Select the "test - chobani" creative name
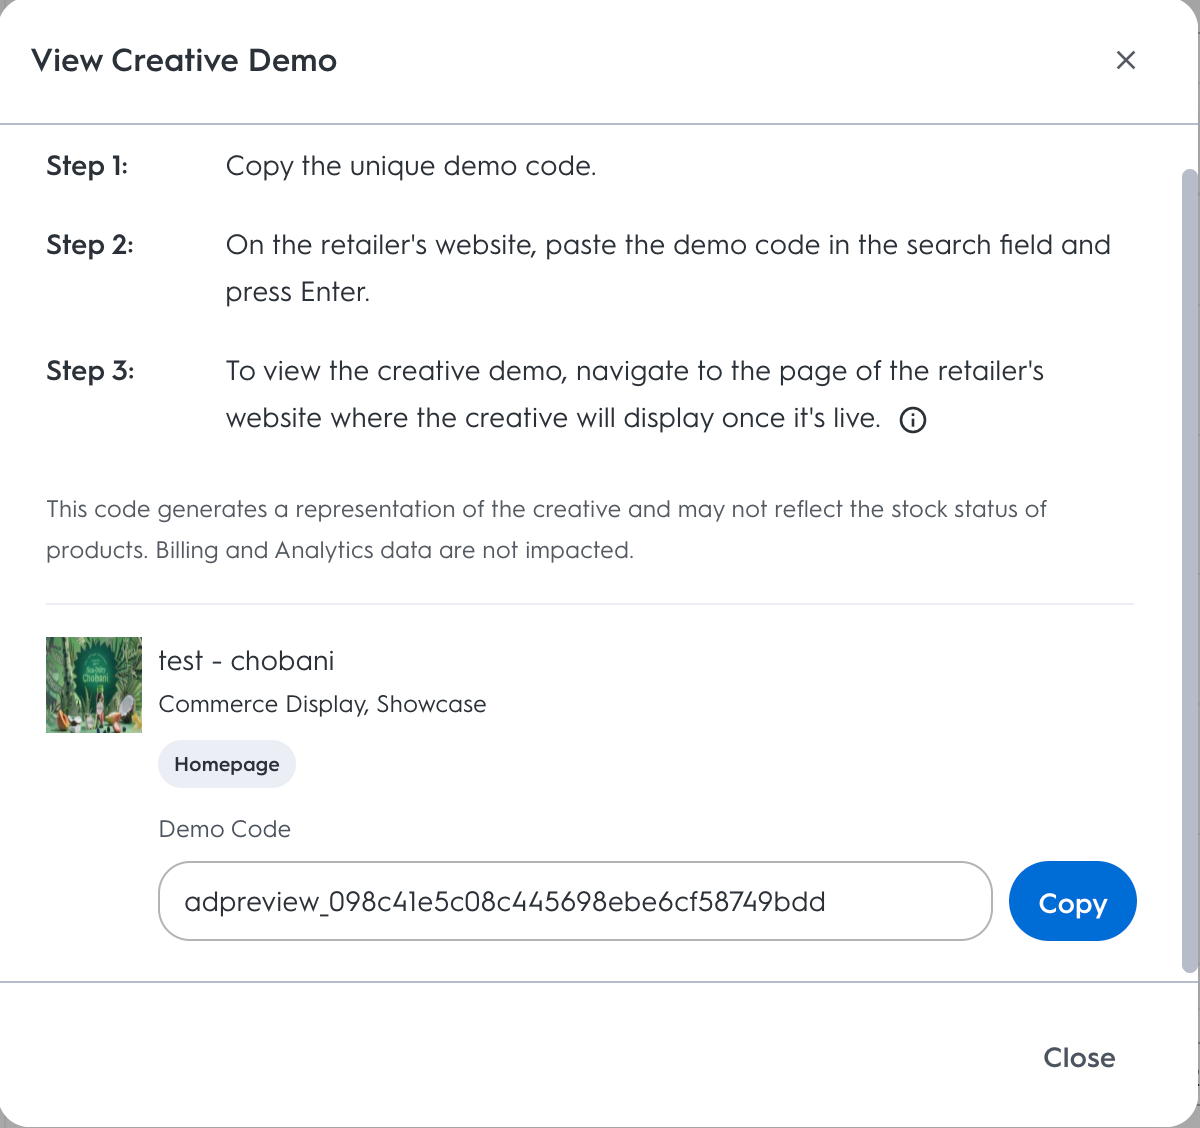Image resolution: width=1200 pixels, height=1128 pixels. [246, 661]
